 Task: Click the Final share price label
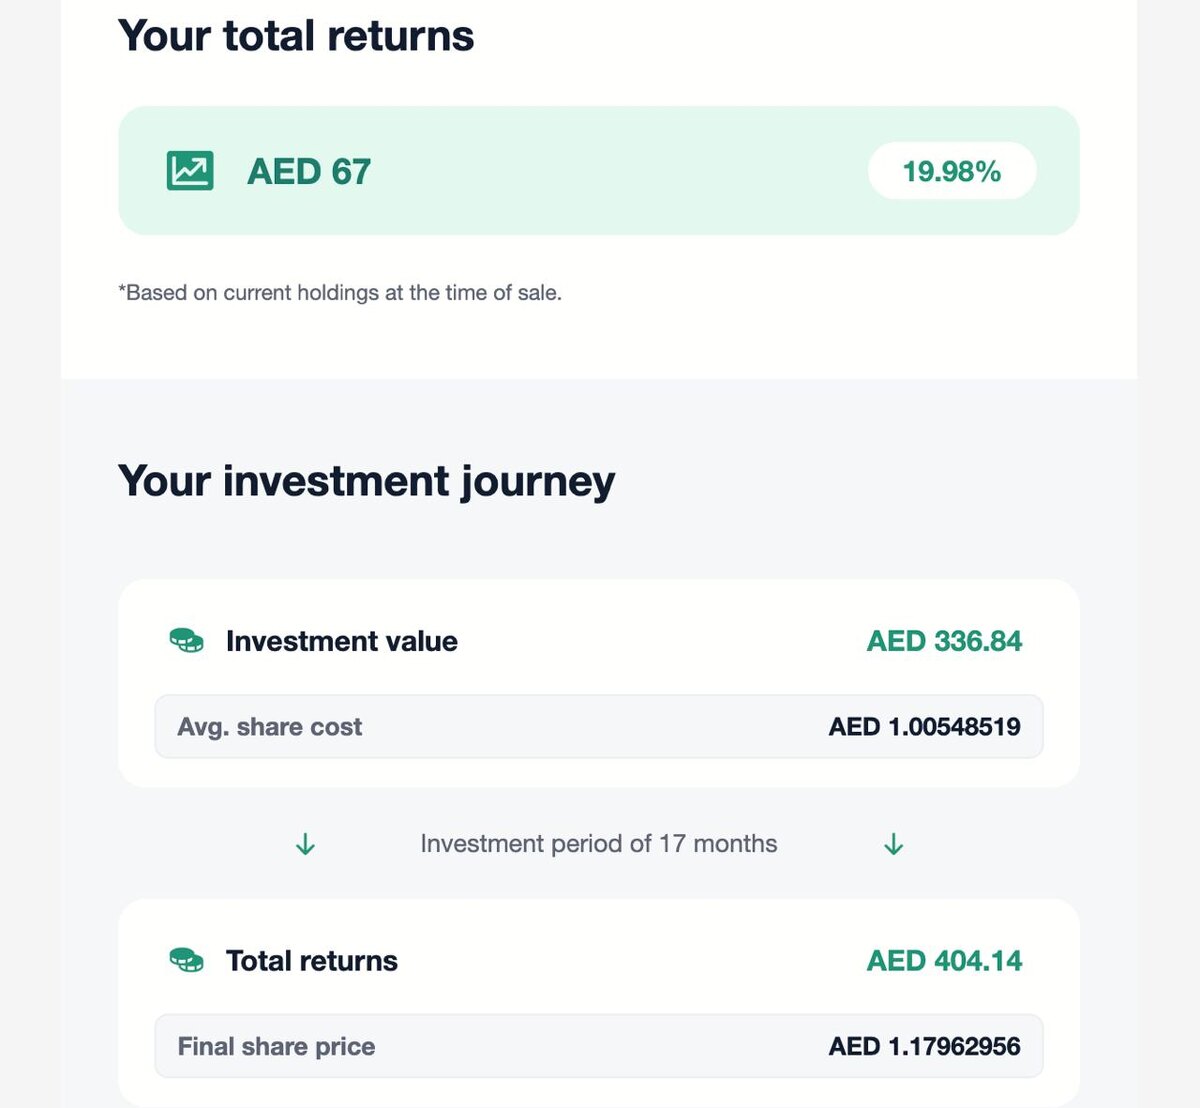[276, 1047]
